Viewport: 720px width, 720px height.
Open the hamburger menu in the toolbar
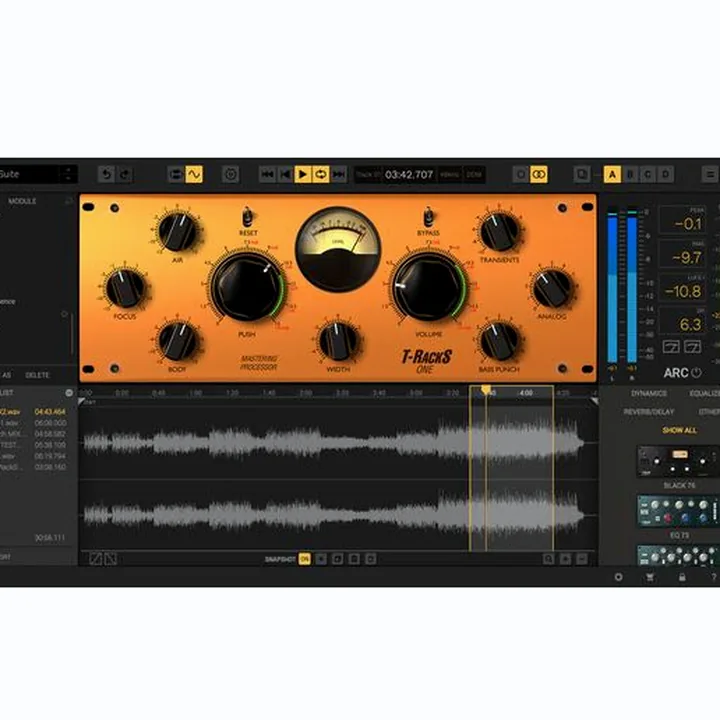(x=710, y=174)
